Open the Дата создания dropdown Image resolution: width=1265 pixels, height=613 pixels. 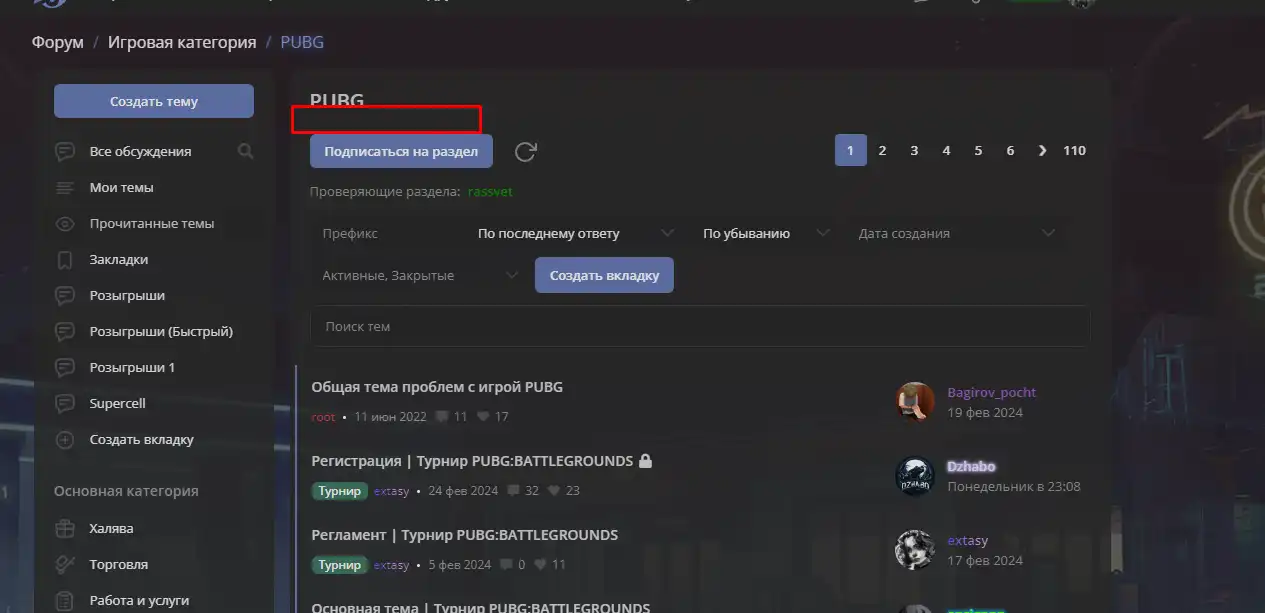pos(956,233)
